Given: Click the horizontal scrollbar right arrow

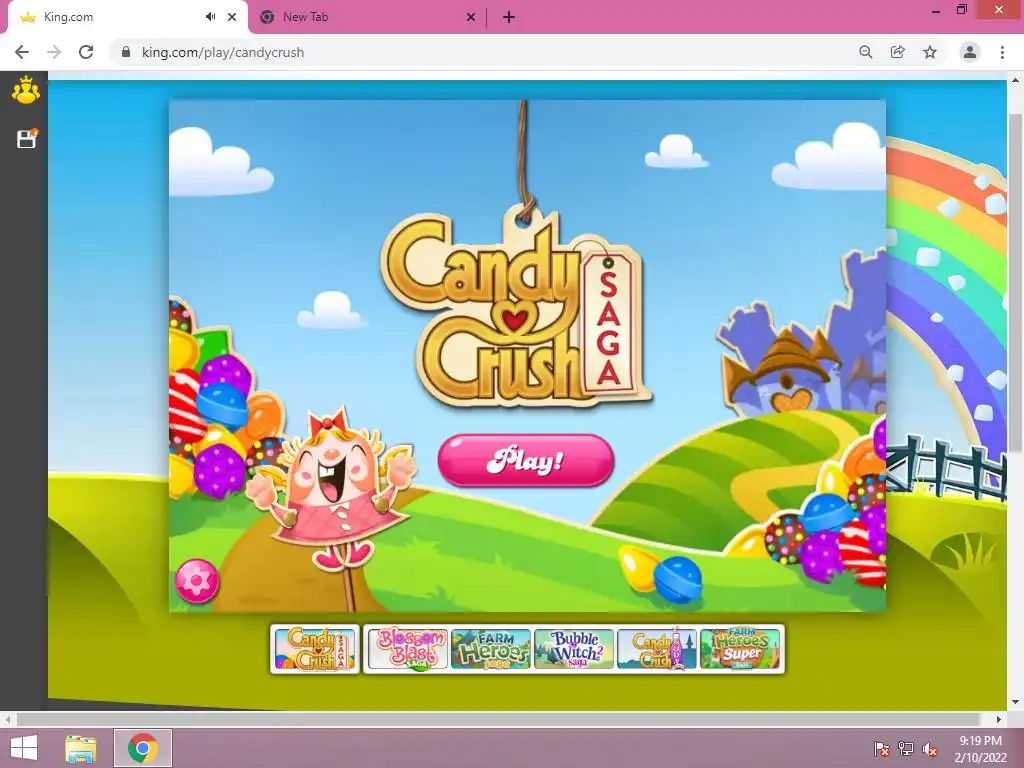Looking at the screenshot, I should pyautogui.click(x=999, y=719).
